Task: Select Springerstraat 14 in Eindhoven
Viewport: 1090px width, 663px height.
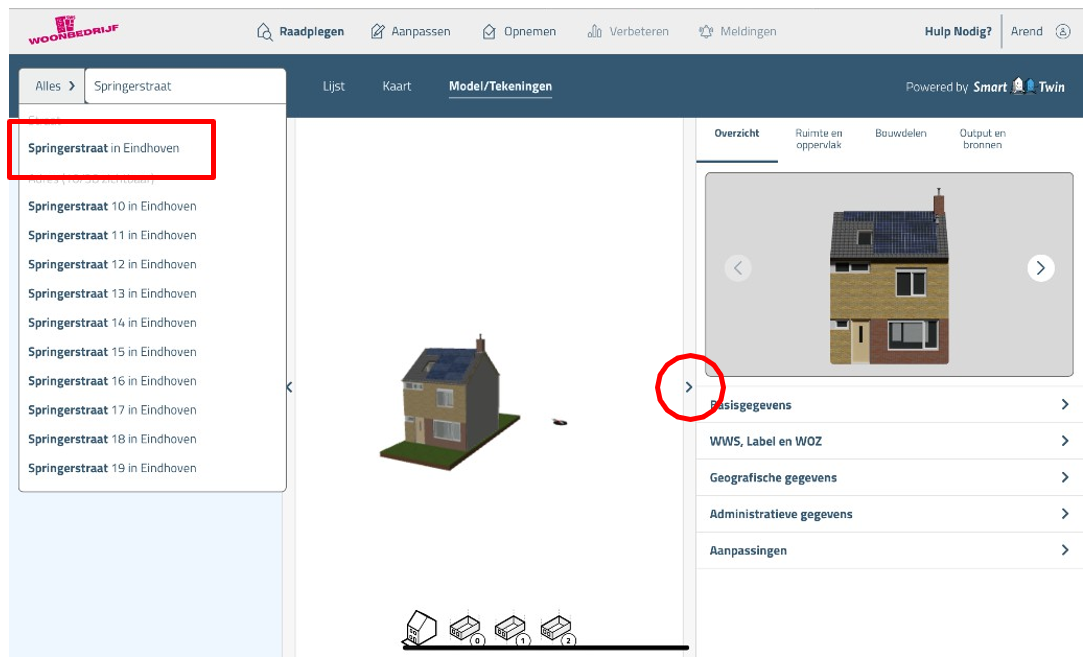Action: pyautogui.click(x=112, y=323)
